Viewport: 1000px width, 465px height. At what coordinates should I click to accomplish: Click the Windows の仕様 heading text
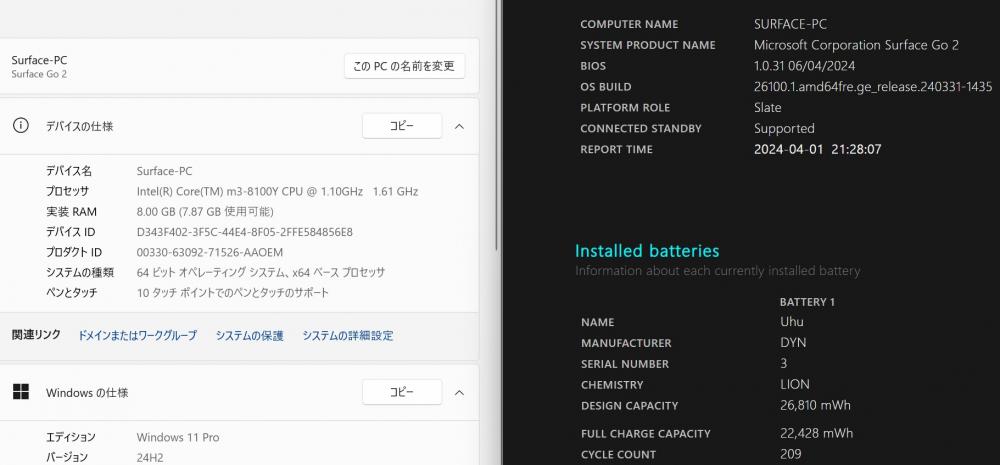point(87,393)
